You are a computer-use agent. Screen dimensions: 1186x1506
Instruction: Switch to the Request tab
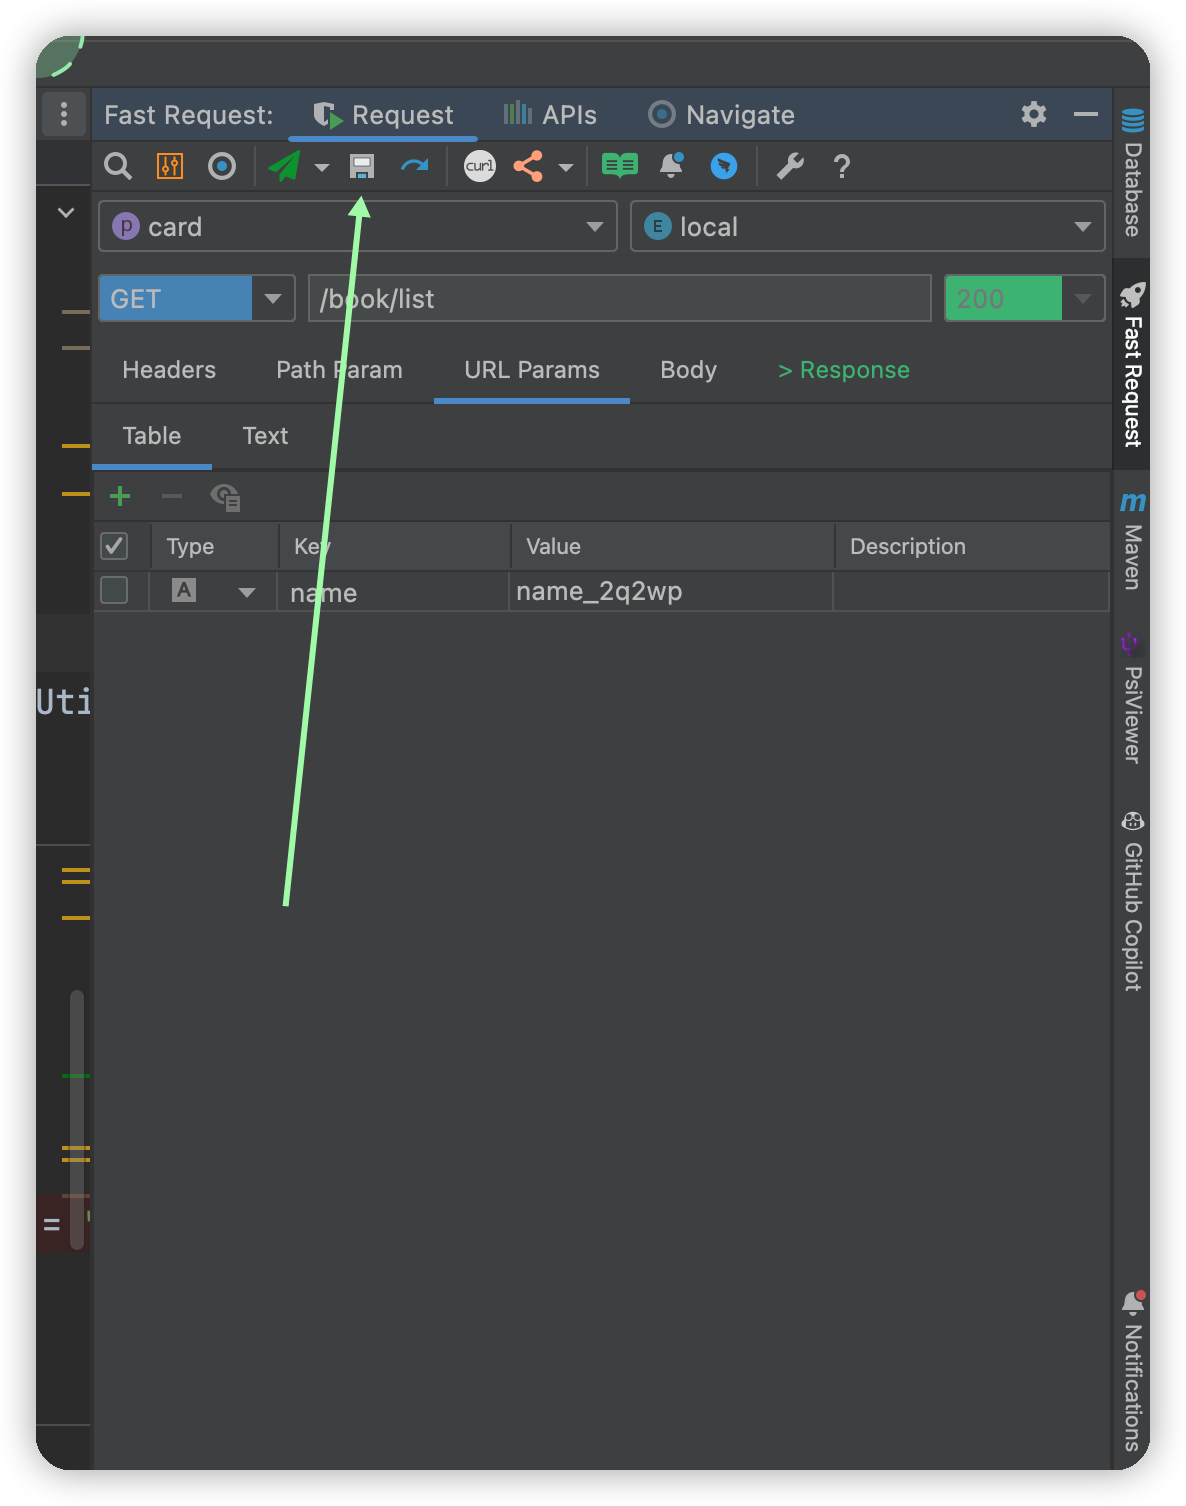[383, 115]
